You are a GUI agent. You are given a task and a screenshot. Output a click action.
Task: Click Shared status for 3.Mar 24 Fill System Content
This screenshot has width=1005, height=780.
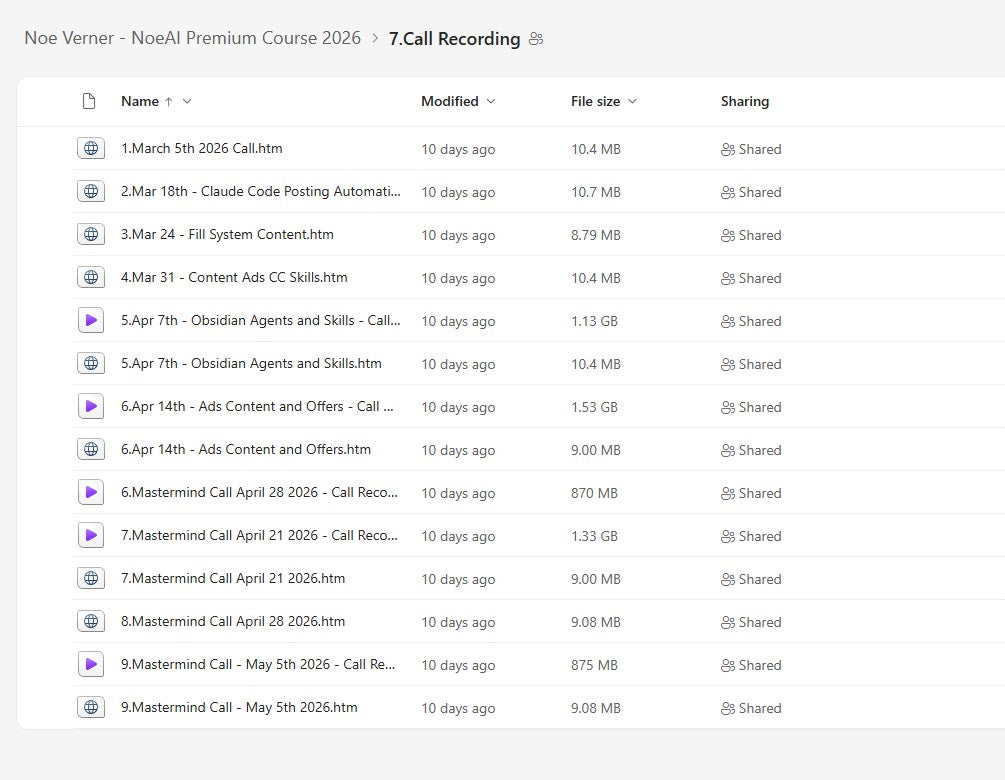click(x=751, y=235)
